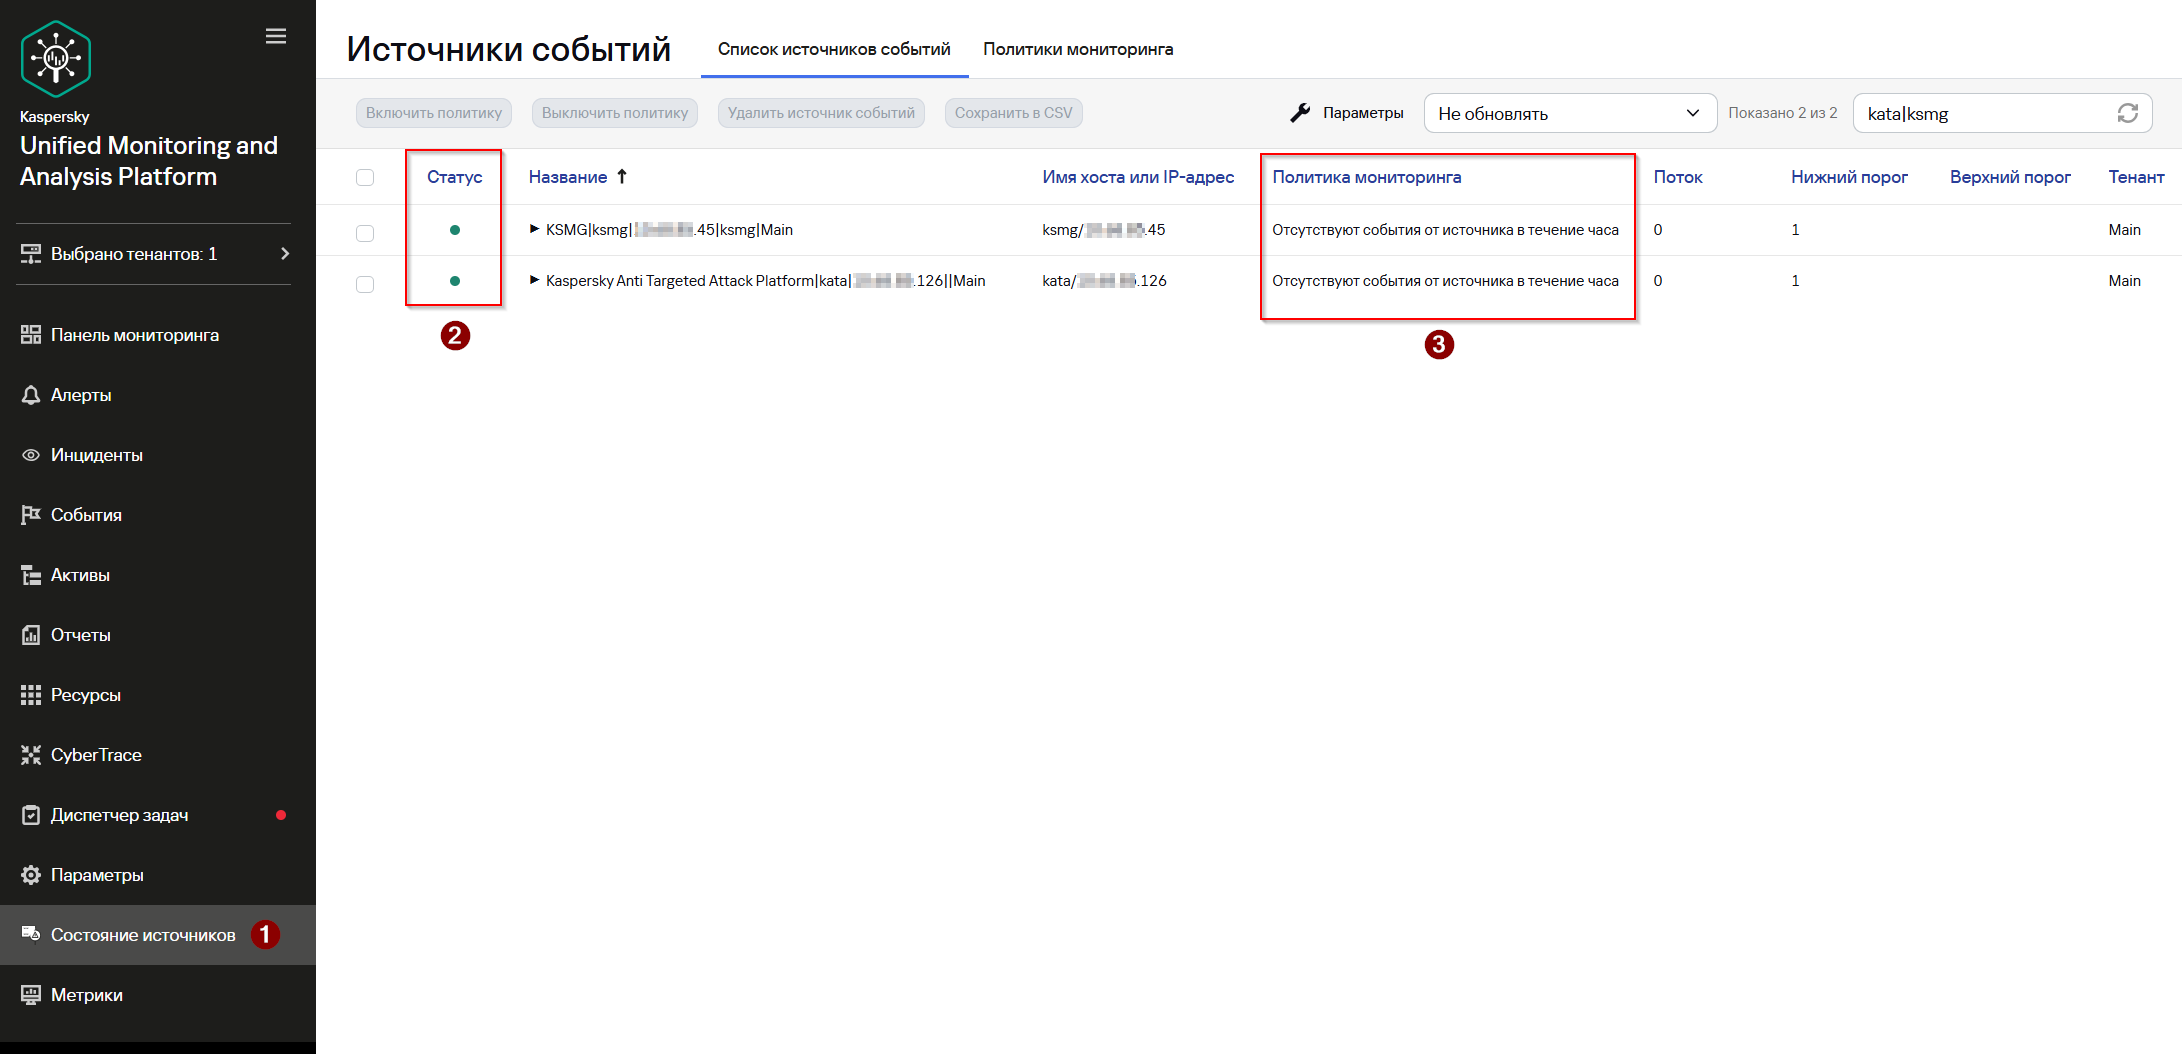Toggle the select-all header checkbox
Screen dimensions: 2182x1054
[365, 177]
